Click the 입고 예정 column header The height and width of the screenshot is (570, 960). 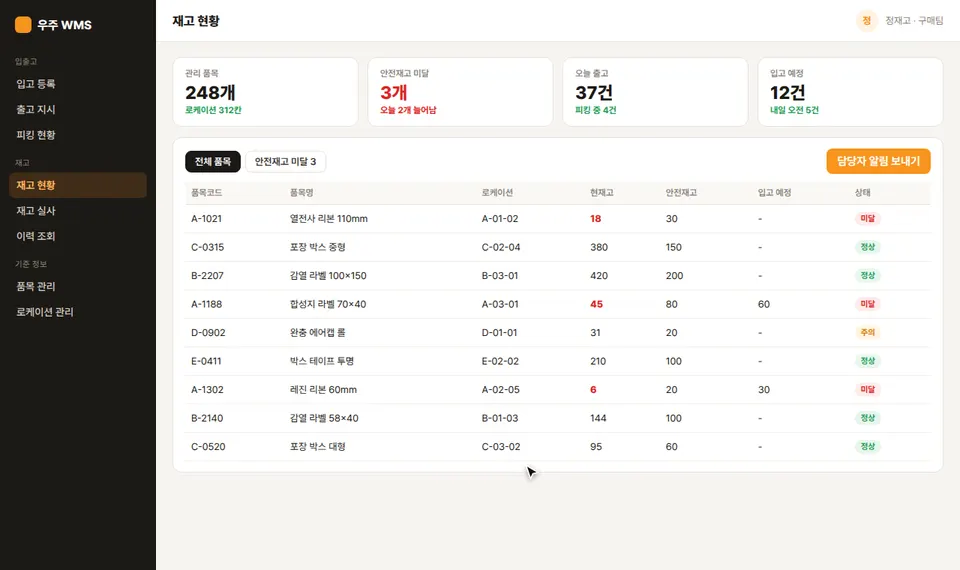(x=774, y=192)
